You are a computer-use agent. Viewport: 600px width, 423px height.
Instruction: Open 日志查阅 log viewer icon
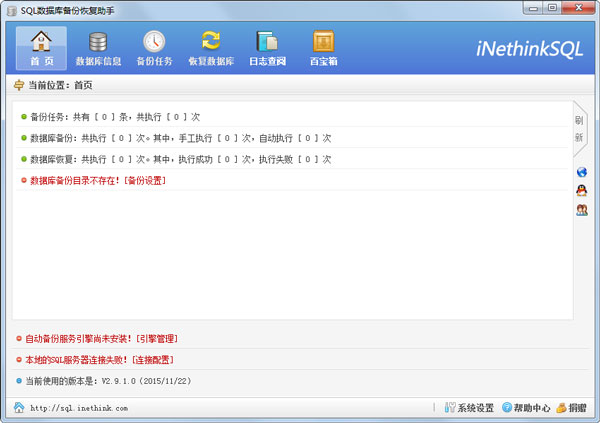tap(267, 48)
